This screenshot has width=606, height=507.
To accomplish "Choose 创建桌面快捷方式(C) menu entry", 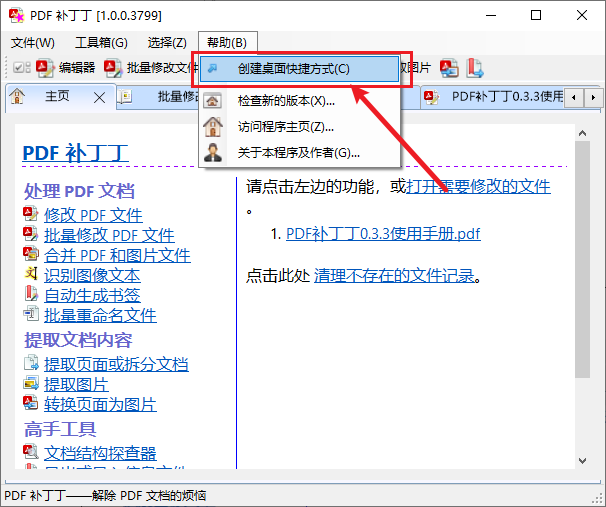I will [x=300, y=69].
